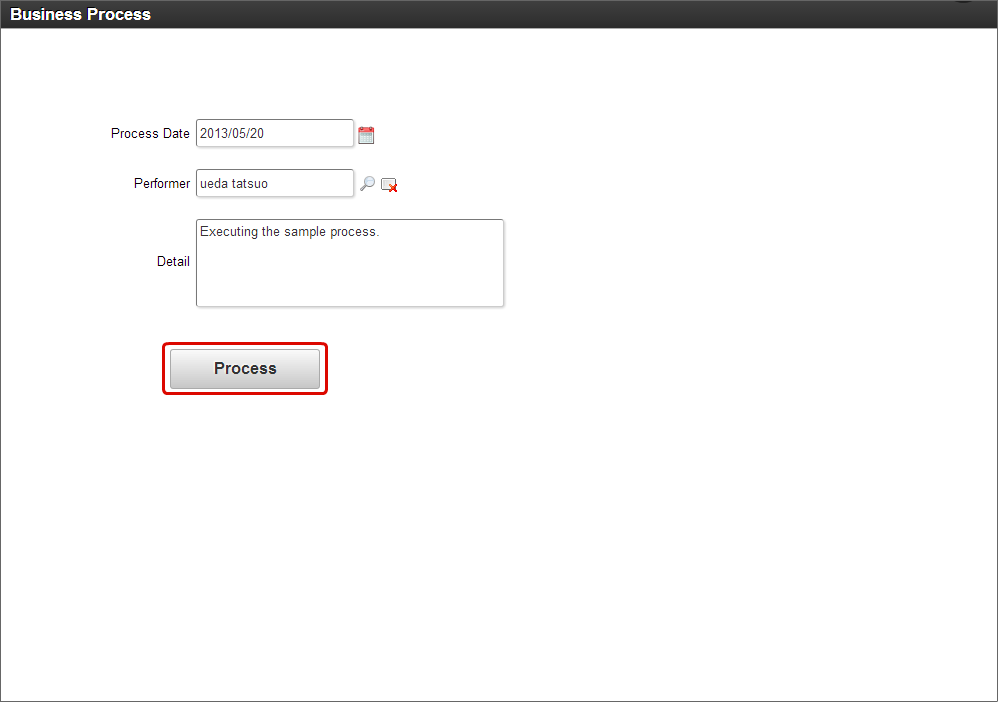Open the calendar picker for Process Date
This screenshot has height=702, width=998.
(x=366, y=135)
